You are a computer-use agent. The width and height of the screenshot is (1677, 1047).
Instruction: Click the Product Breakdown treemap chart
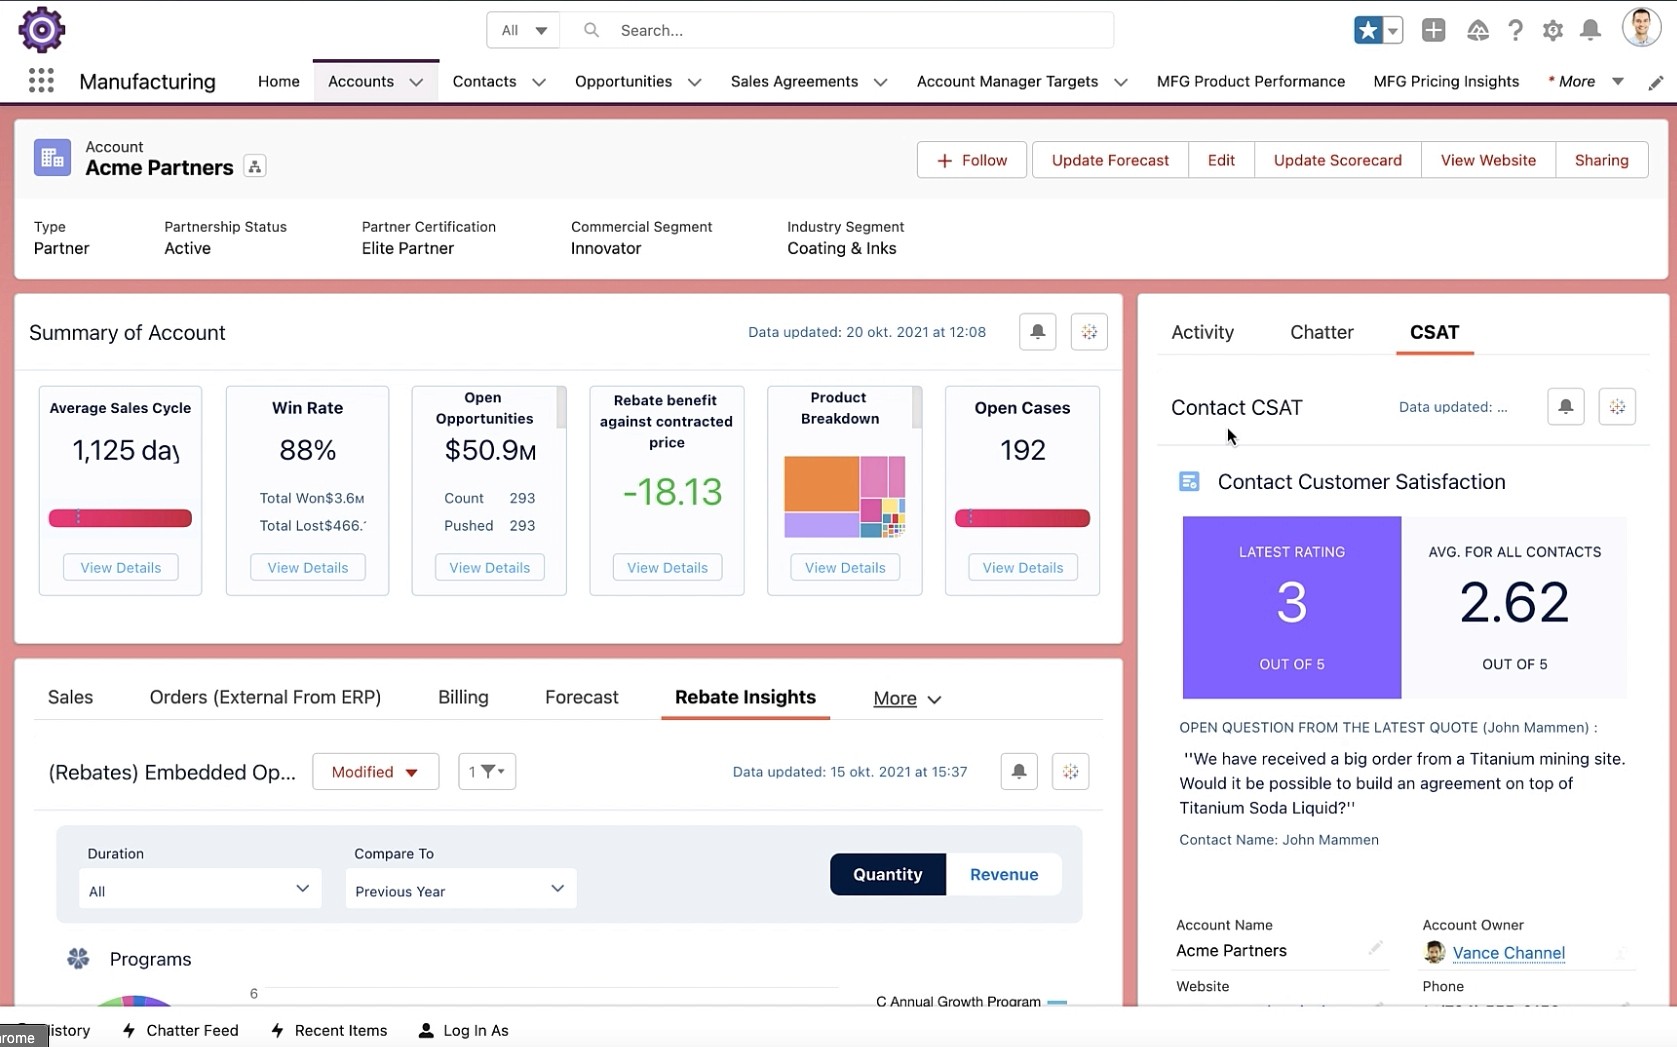(x=844, y=496)
